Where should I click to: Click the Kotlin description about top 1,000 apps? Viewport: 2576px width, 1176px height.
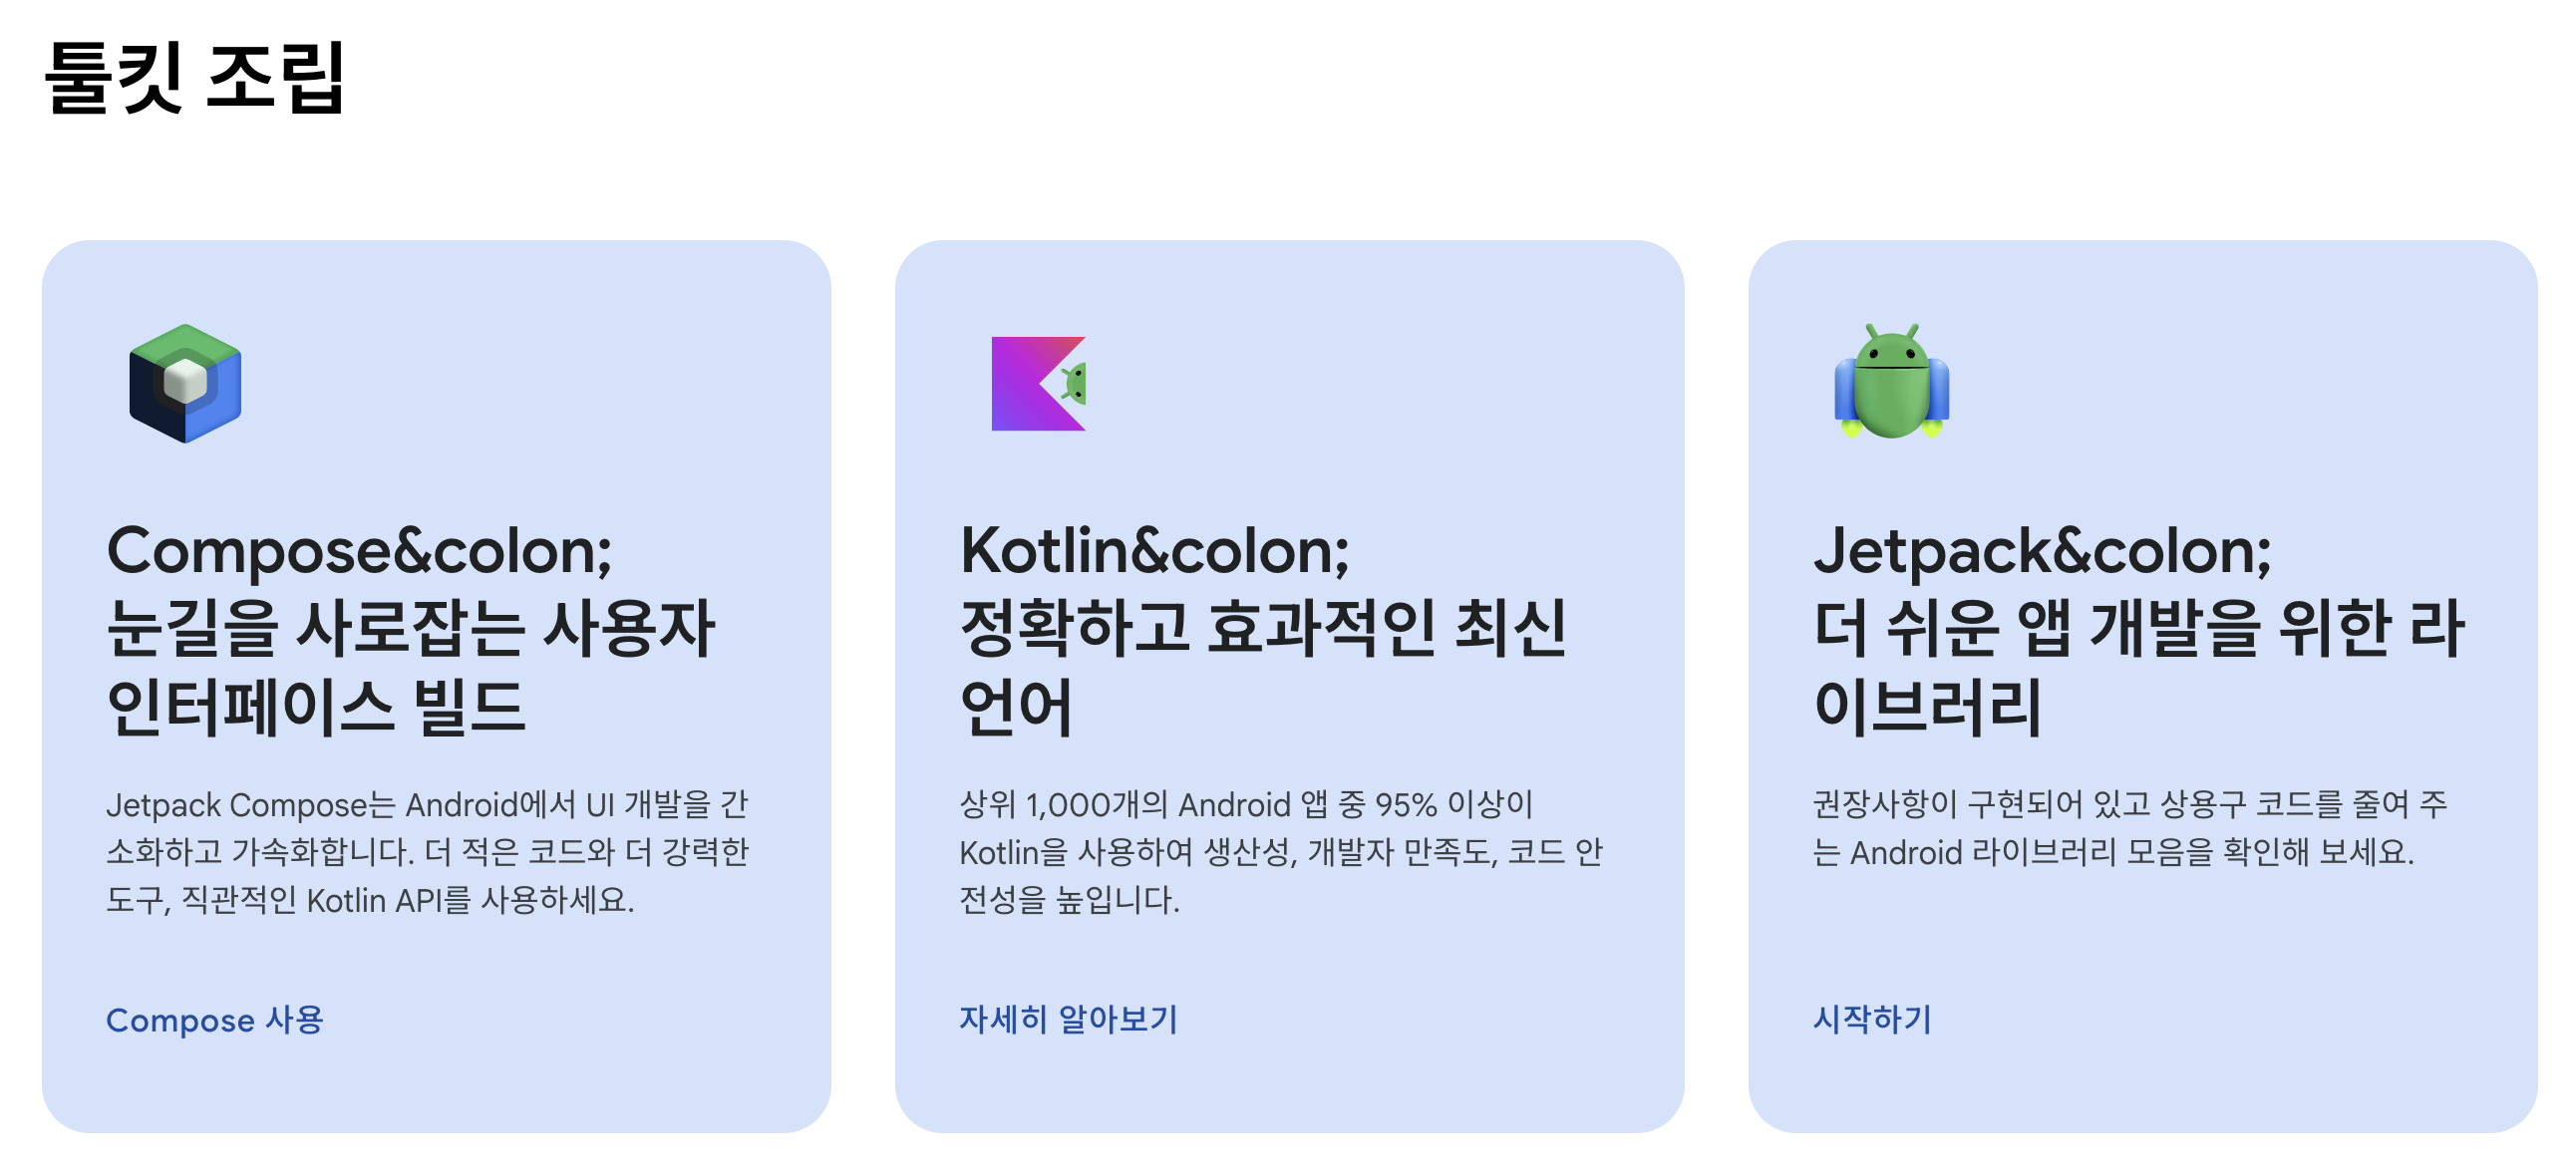click(x=1281, y=852)
